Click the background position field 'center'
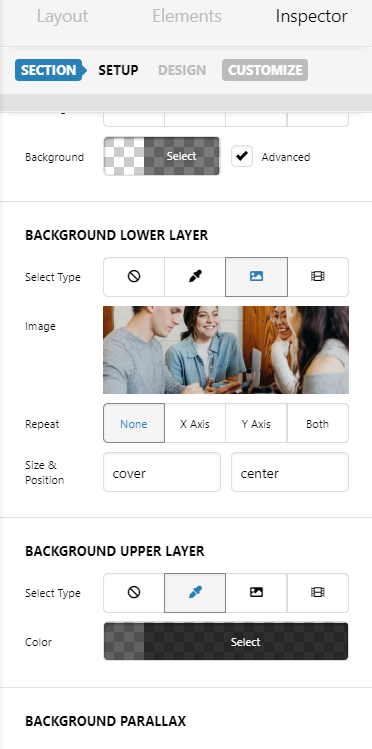The width and height of the screenshot is (372, 749). [290, 472]
